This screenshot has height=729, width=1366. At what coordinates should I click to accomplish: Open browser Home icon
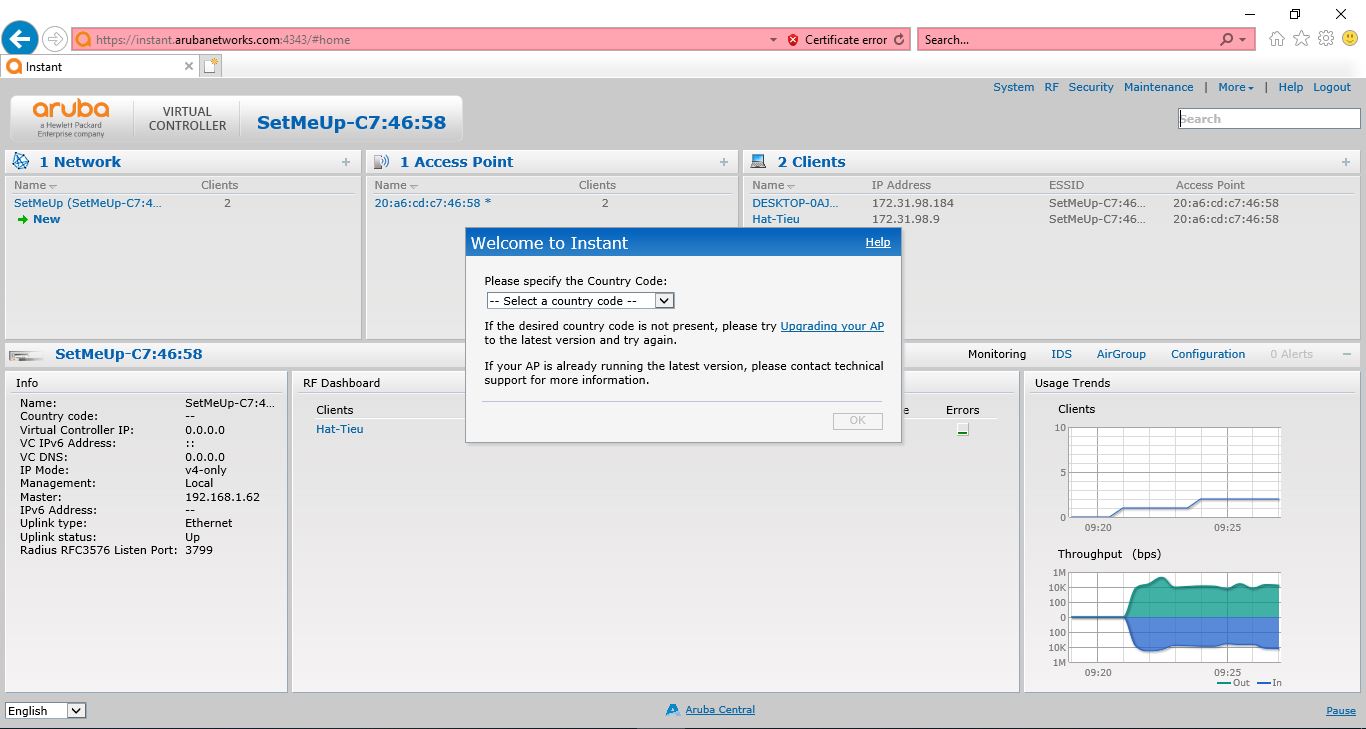1277,39
